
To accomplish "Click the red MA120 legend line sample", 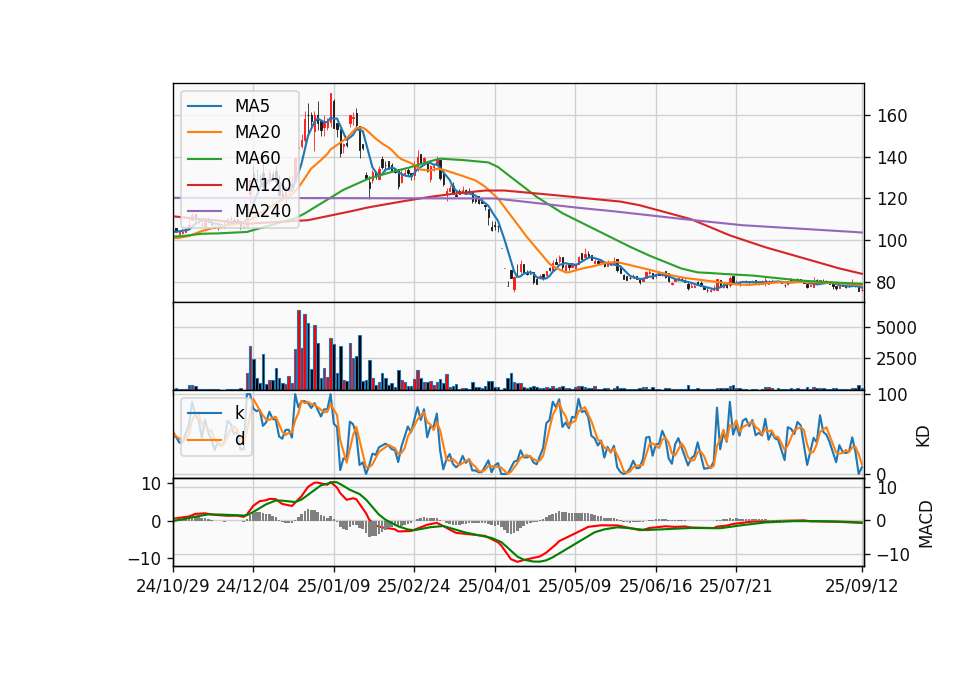I will click(x=204, y=185).
